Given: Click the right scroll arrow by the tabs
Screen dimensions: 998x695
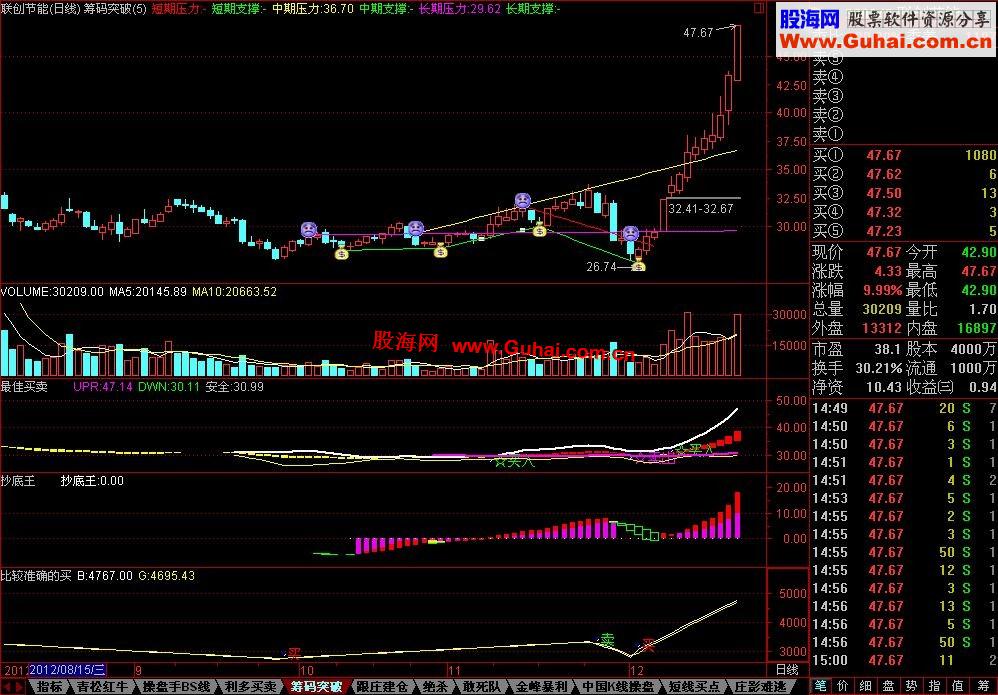Looking at the screenshot, I should 20,687.
